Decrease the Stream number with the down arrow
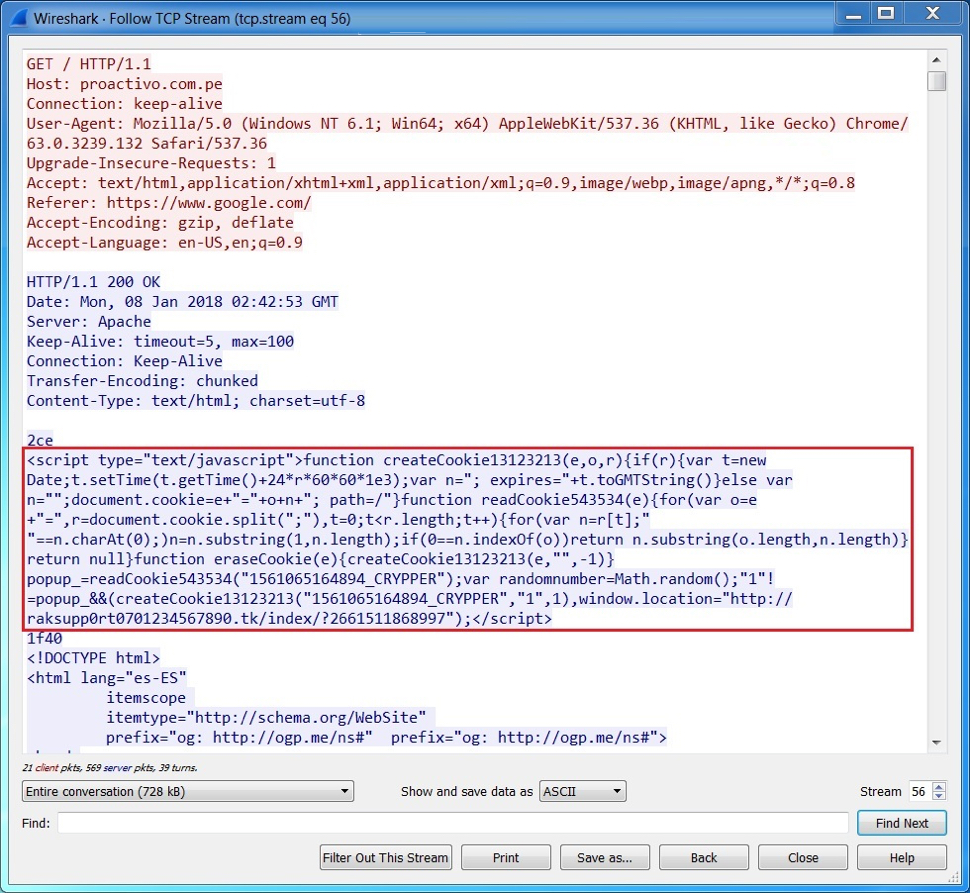Image resolution: width=970 pixels, height=893 pixels. click(x=939, y=797)
